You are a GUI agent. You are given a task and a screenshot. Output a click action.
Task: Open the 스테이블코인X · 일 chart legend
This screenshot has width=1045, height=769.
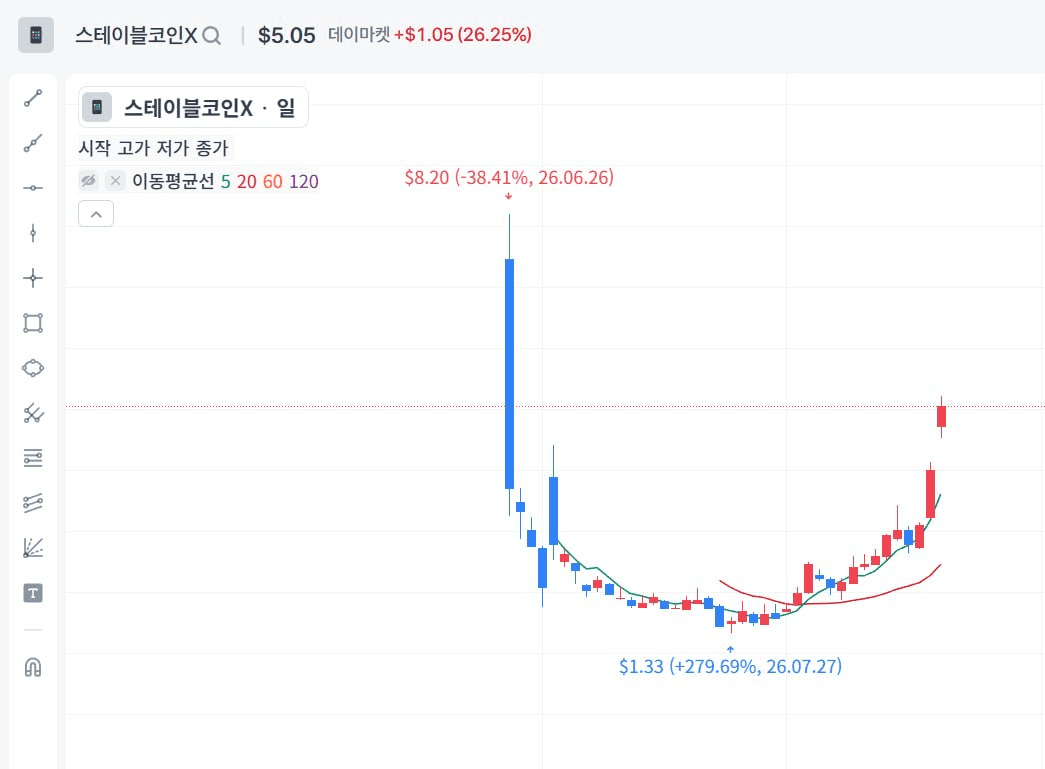(193, 107)
